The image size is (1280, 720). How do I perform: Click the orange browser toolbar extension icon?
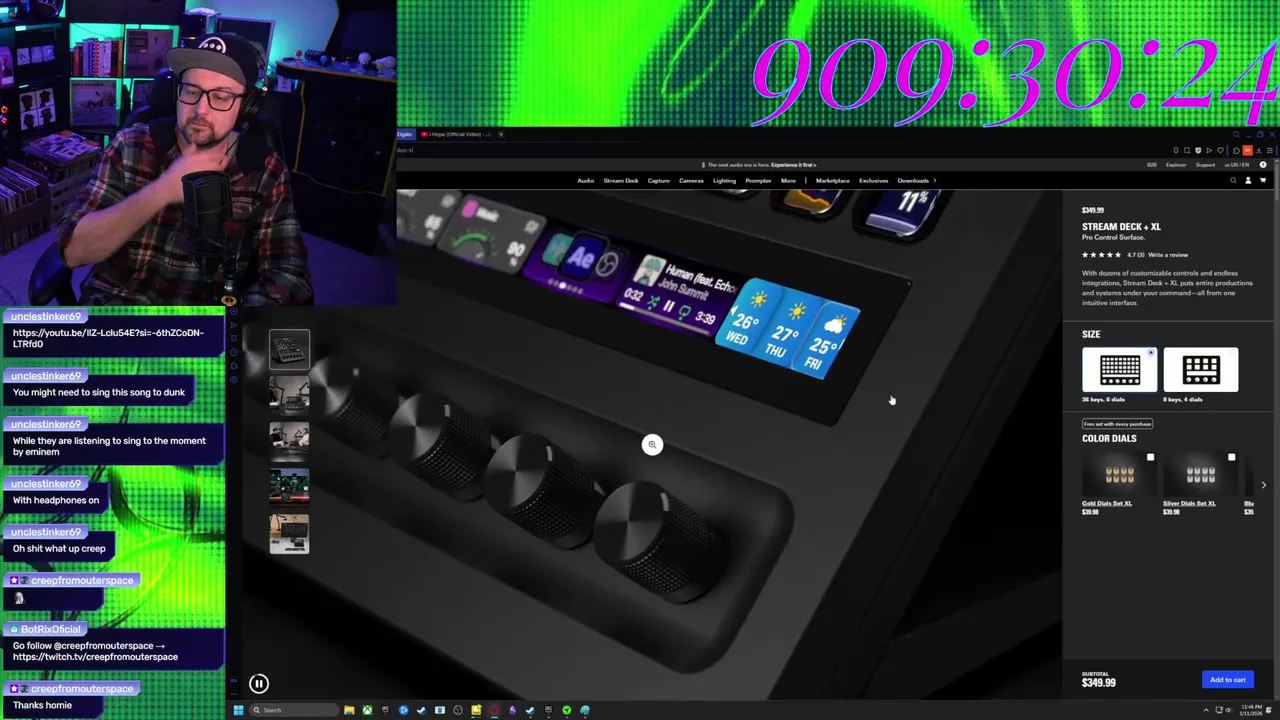point(1247,150)
